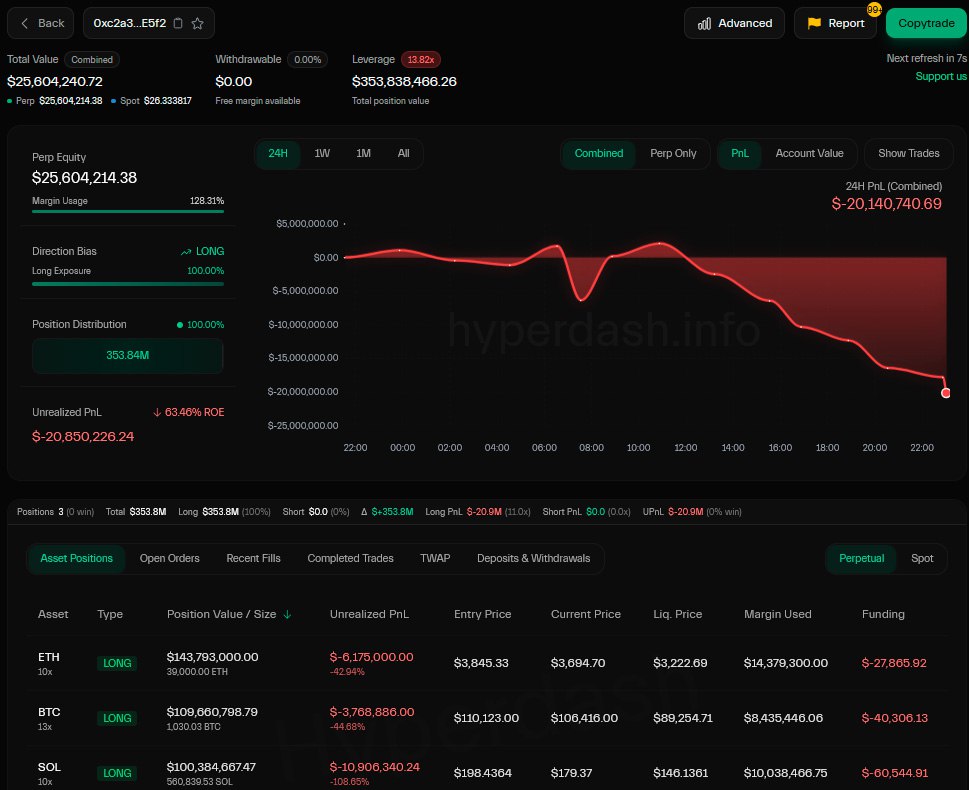Copy the wallet address with clipboard icon

[178, 23]
